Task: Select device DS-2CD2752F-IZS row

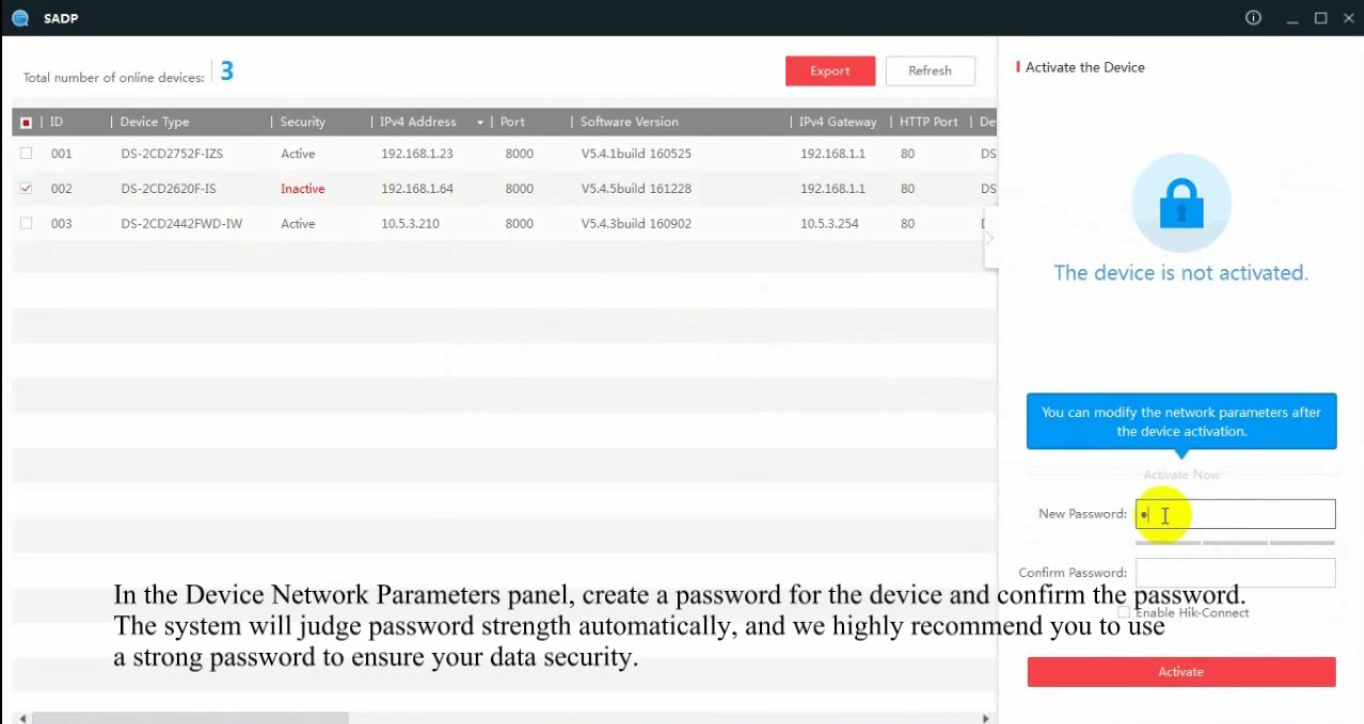Action: click(x=504, y=153)
